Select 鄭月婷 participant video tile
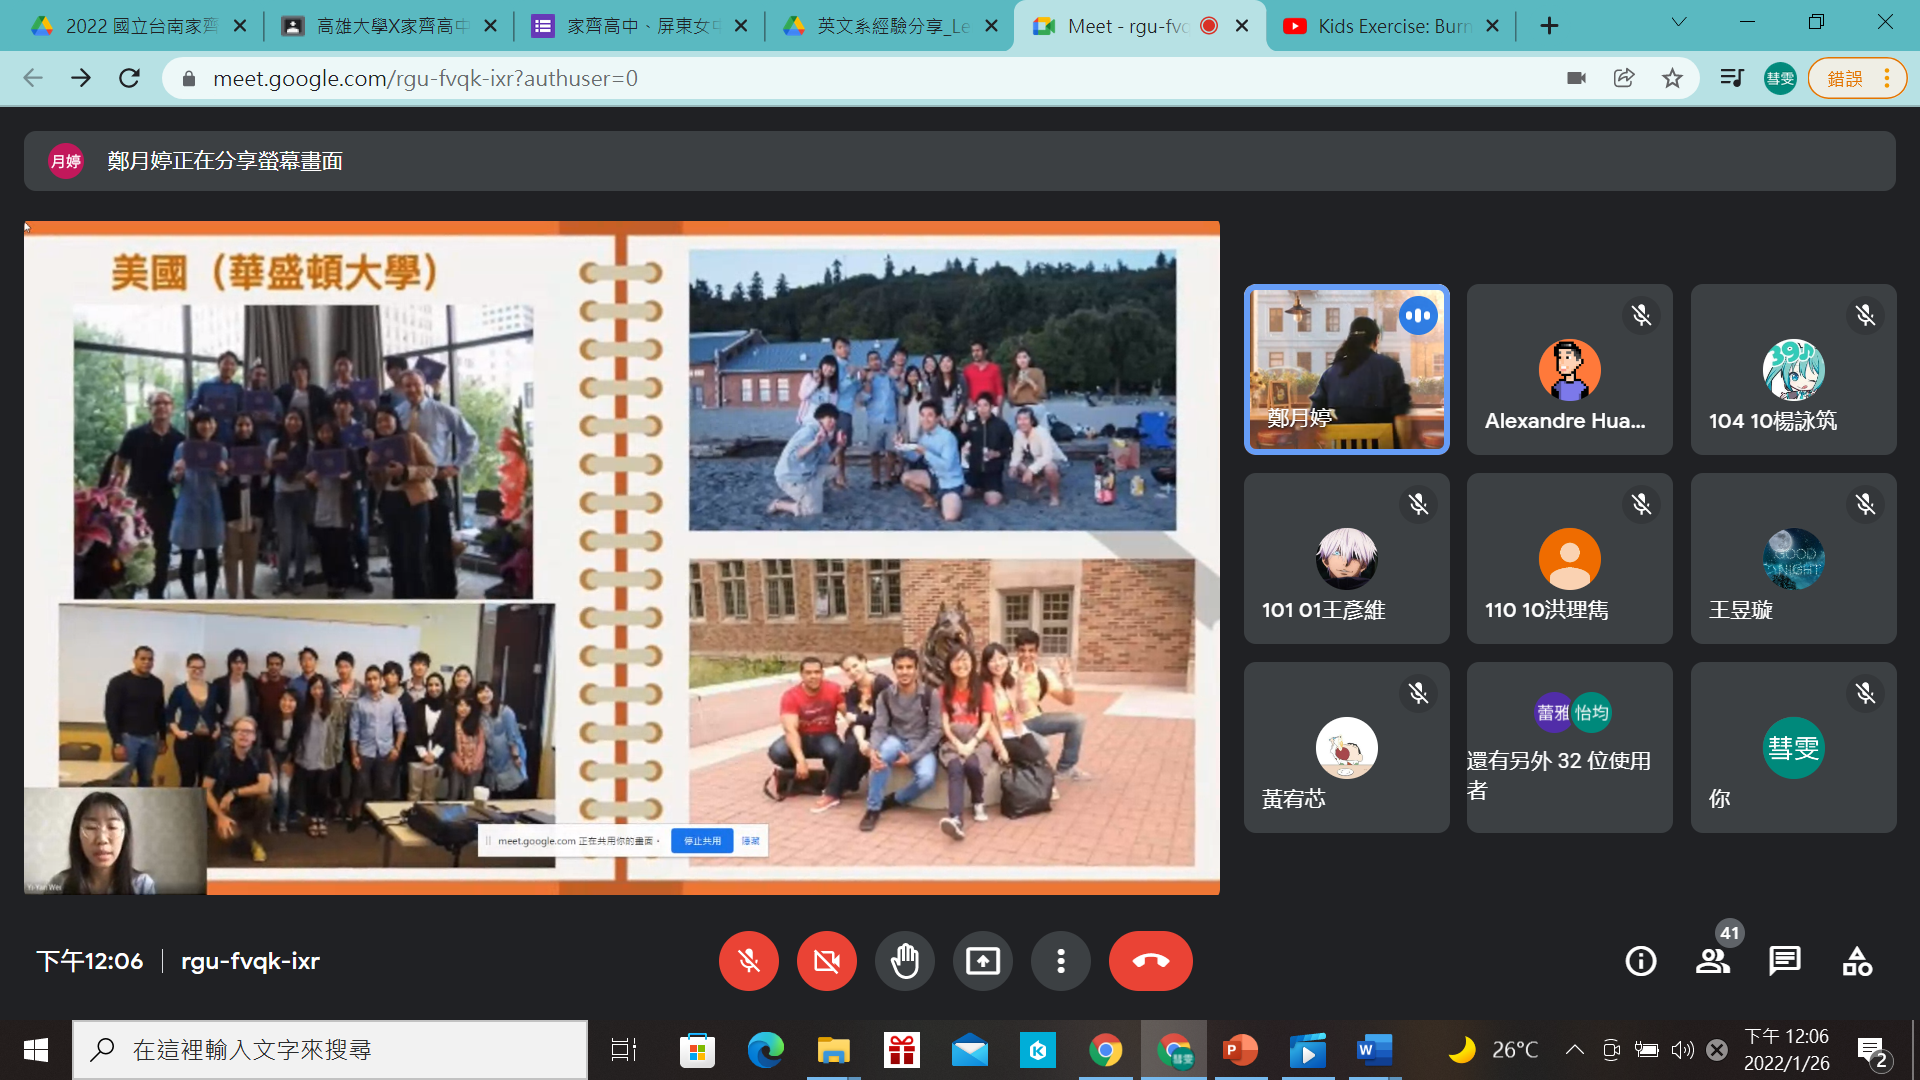This screenshot has height=1080, width=1920. click(1346, 369)
